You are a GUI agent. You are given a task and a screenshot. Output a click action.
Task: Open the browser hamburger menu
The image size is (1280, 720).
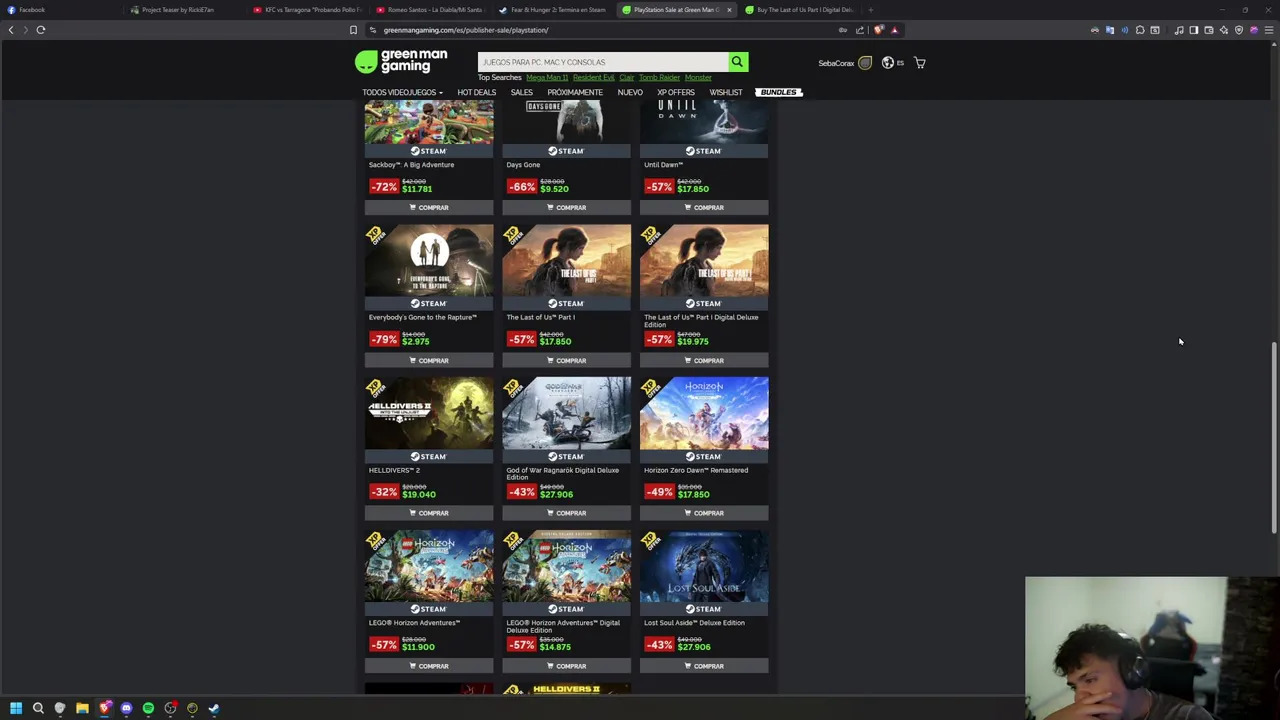coord(1269,30)
